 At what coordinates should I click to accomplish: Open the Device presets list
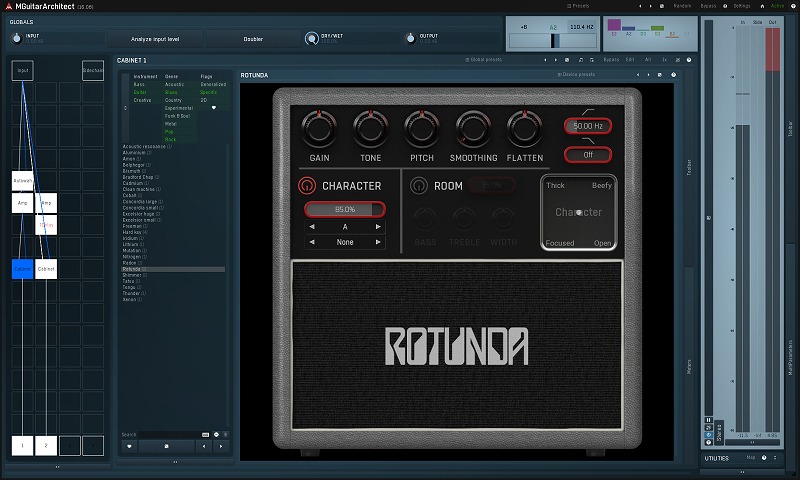[x=579, y=75]
